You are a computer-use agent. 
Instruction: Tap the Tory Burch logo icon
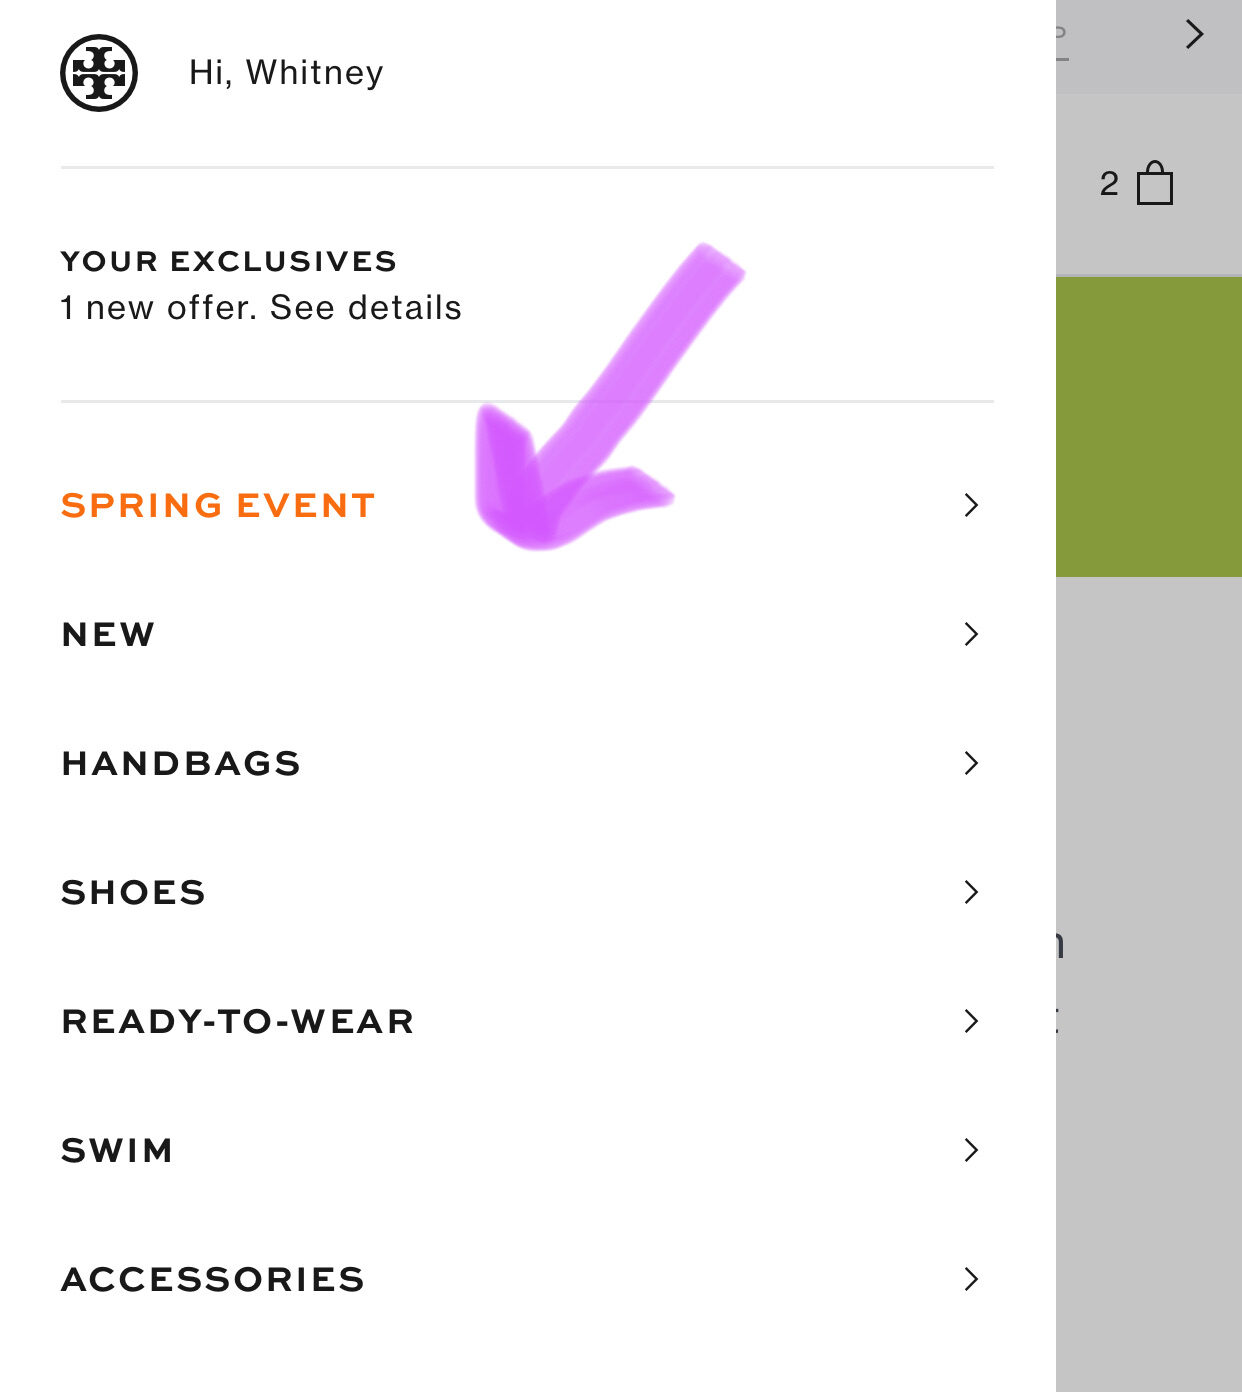(x=98, y=73)
